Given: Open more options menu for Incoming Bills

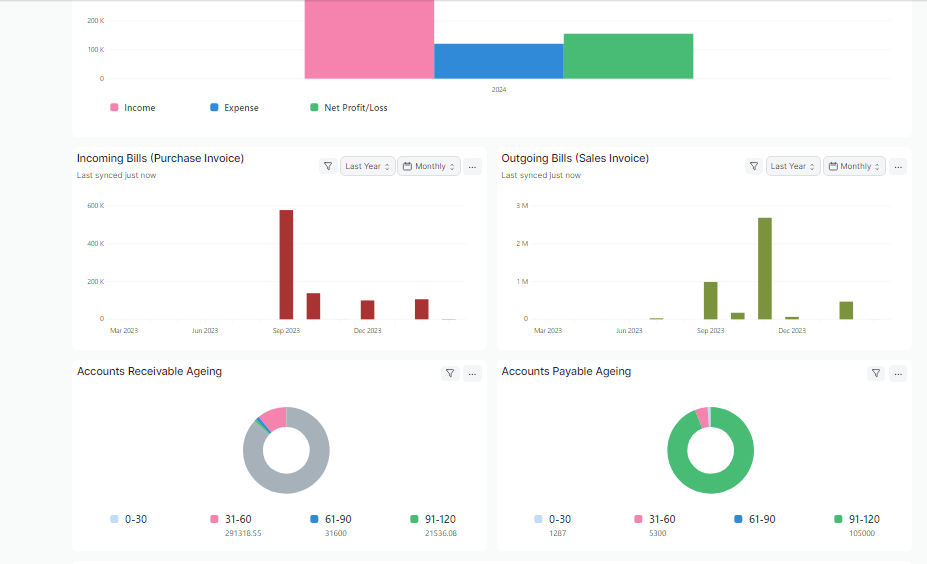Looking at the screenshot, I should pyautogui.click(x=472, y=167).
